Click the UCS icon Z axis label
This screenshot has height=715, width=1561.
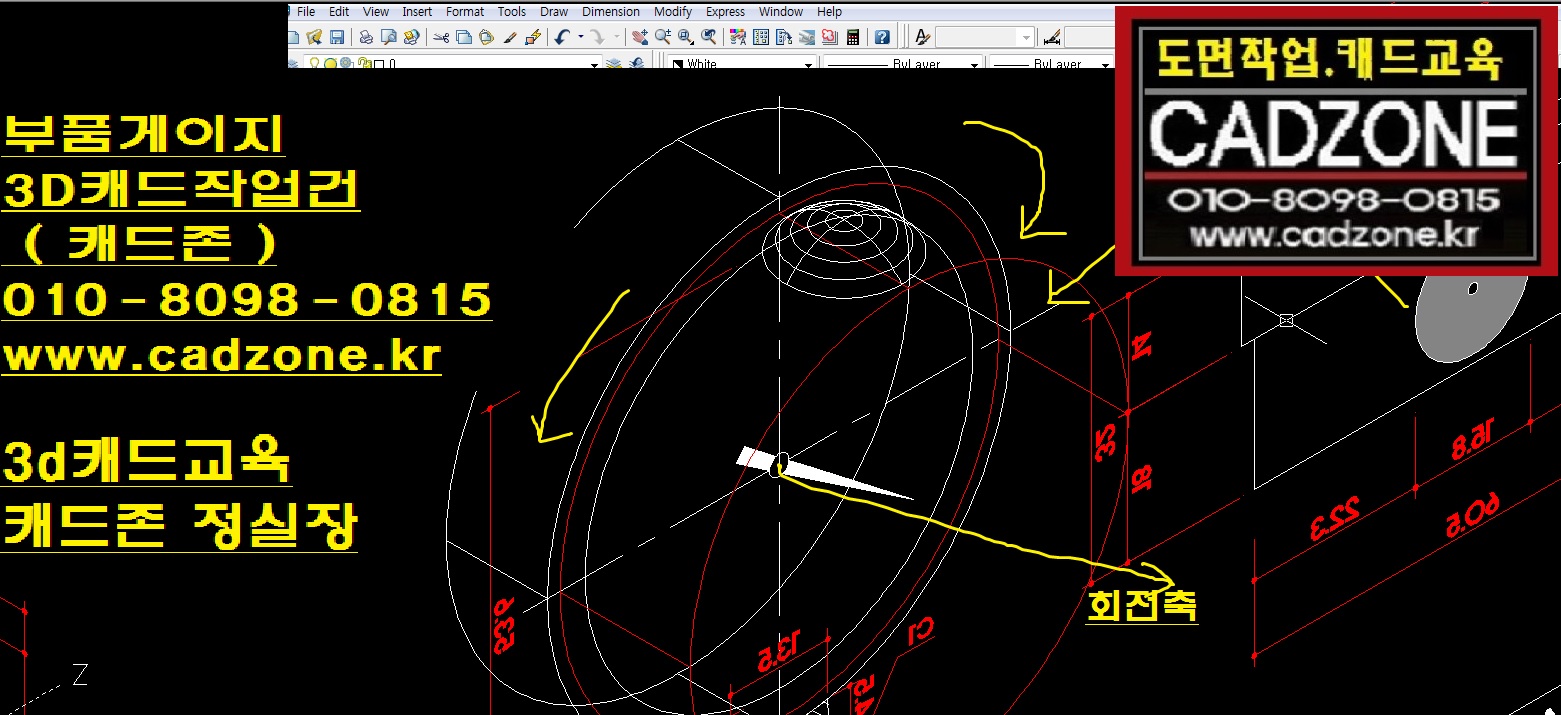(x=80, y=675)
